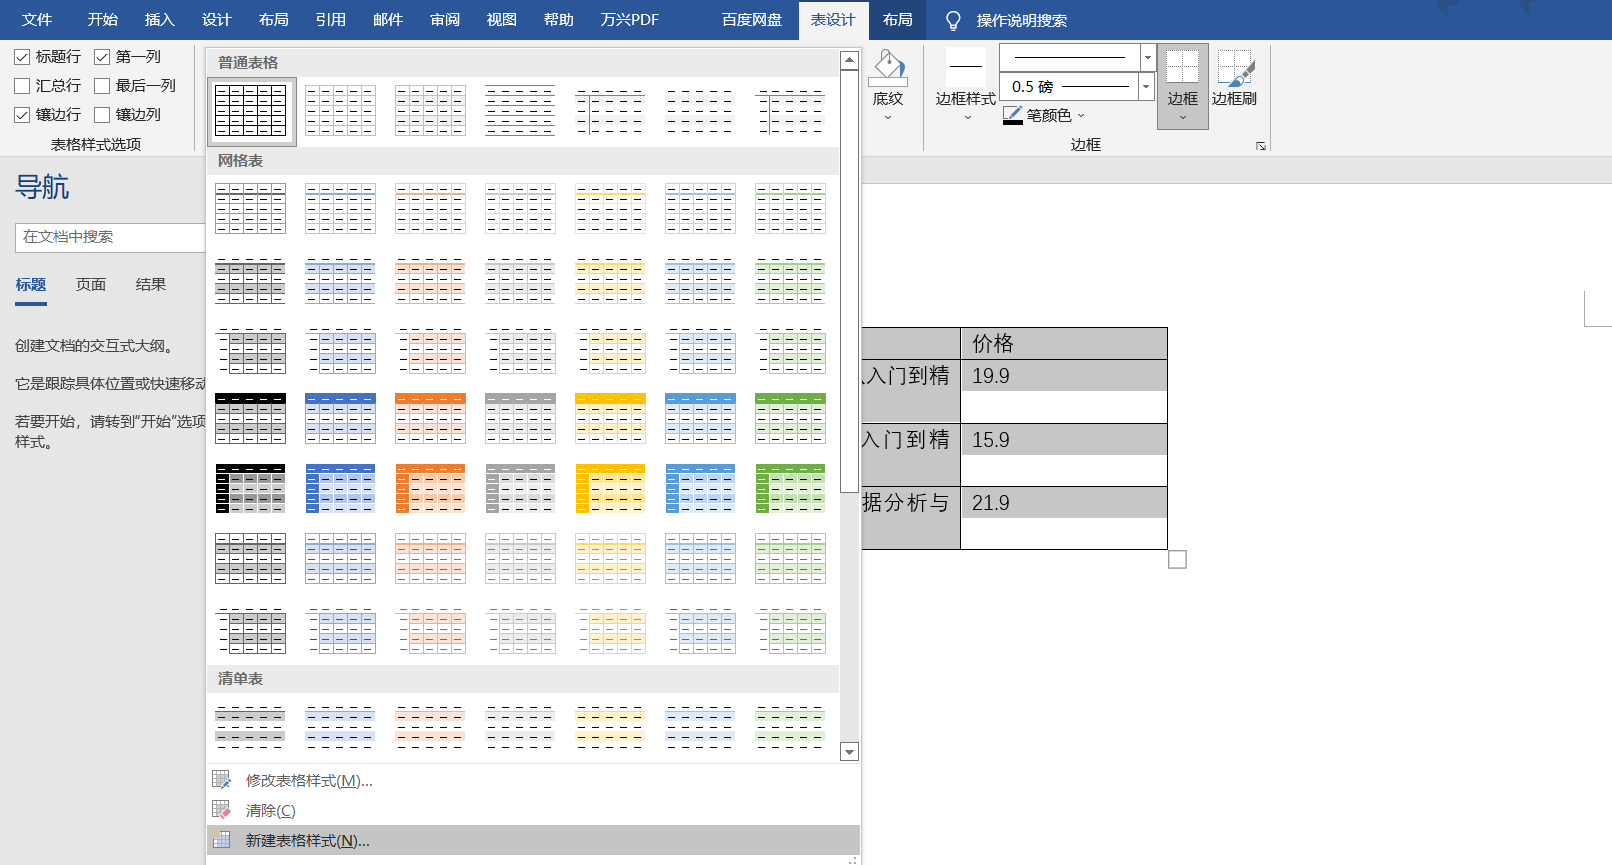Click the table resize handle at corner
Image resolution: width=1612 pixels, height=865 pixels.
tap(1178, 560)
